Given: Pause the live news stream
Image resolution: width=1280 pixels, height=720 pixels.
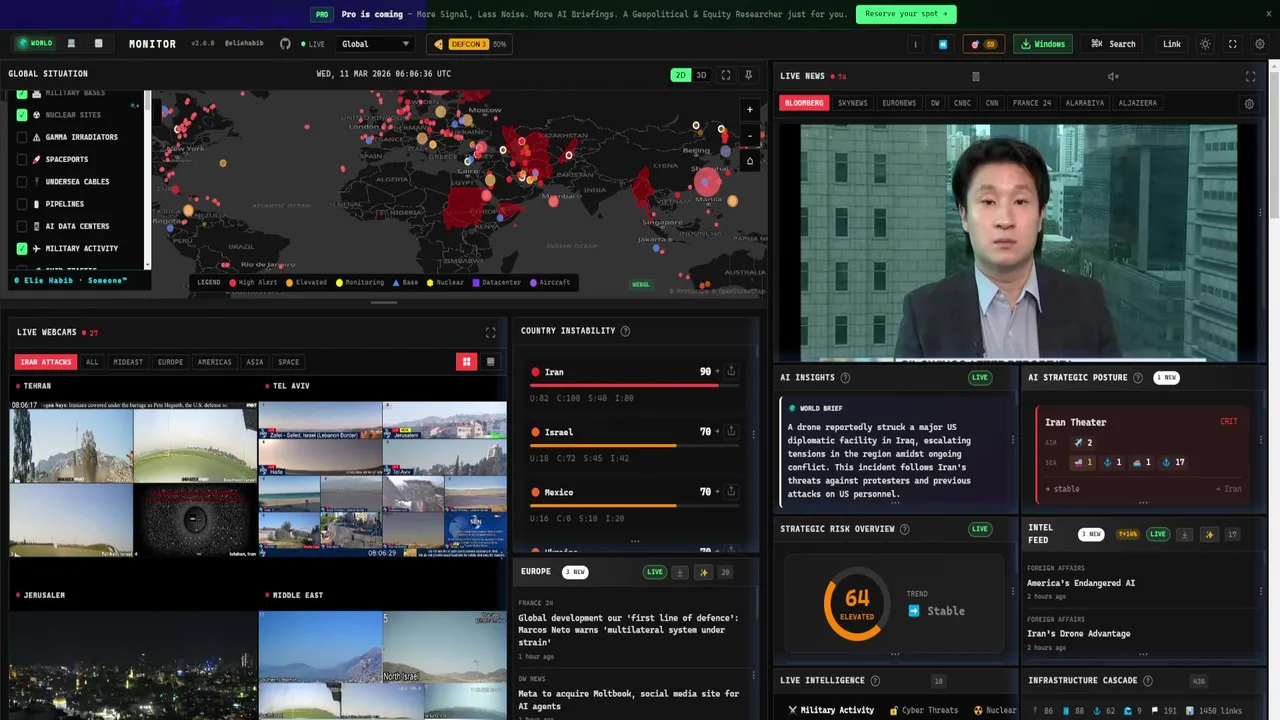Looking at the screenshot, I should pos(976,76).
